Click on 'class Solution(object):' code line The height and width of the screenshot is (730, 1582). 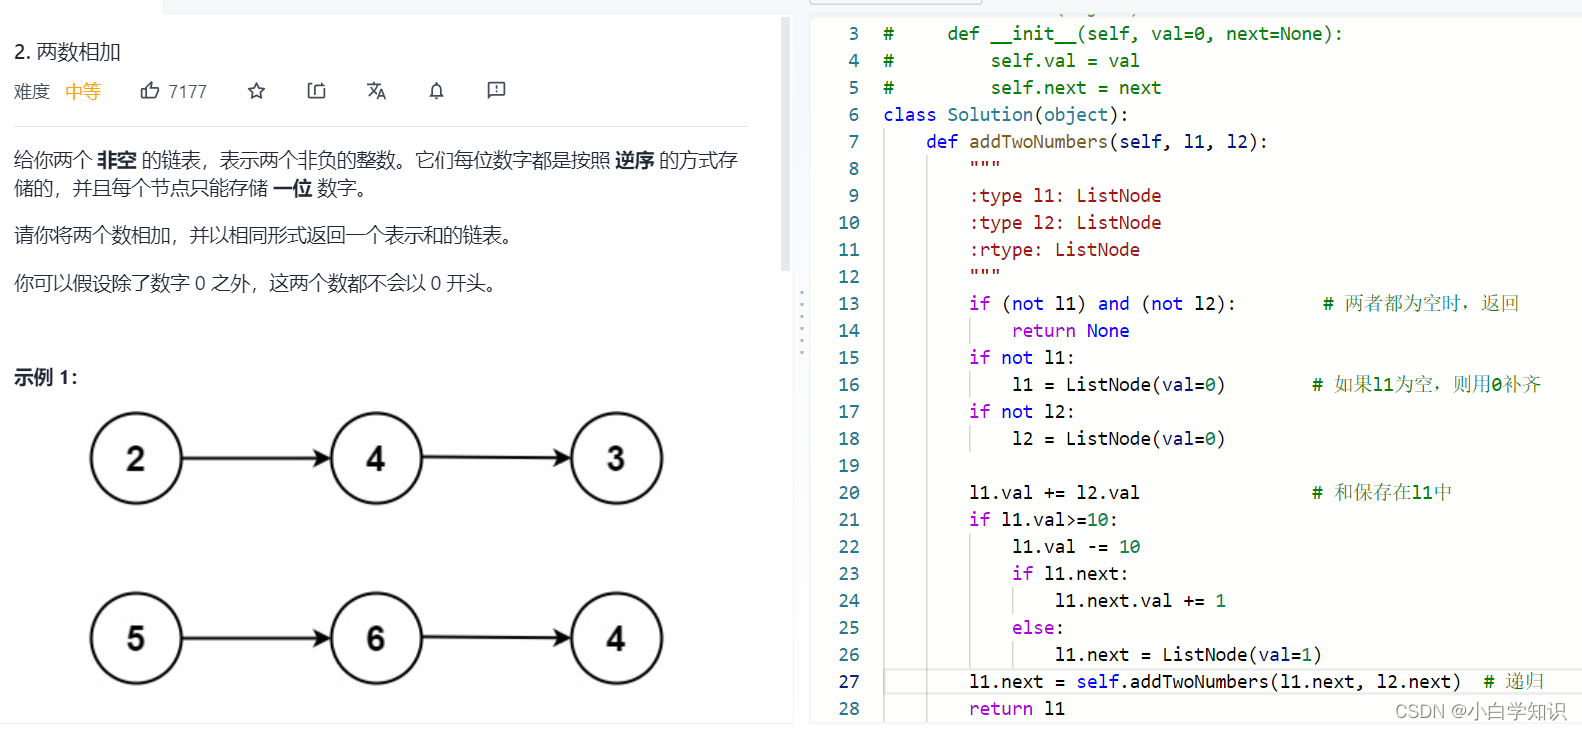[x=1005, y=115]
